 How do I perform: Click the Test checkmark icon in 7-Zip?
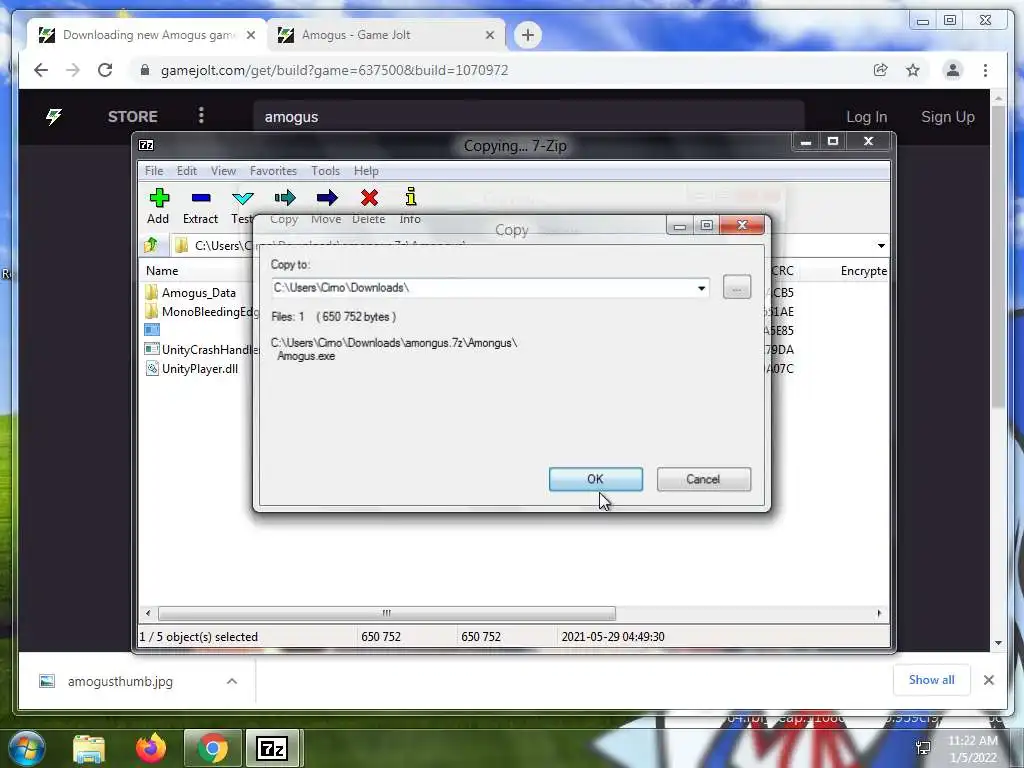pos(242,198)
